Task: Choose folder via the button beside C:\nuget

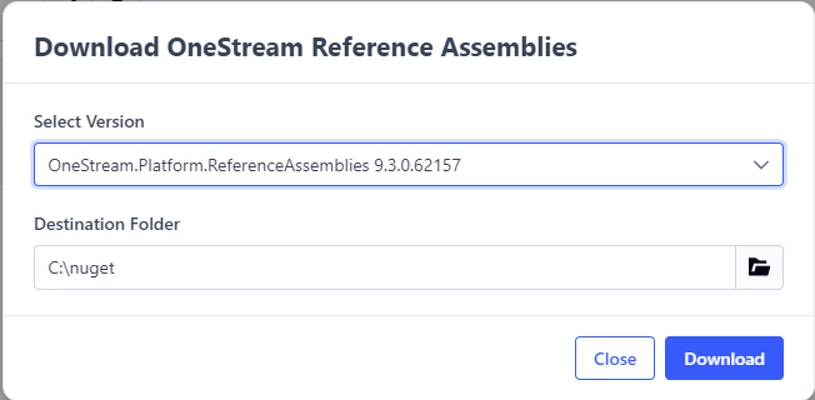Action: point(759,268)
